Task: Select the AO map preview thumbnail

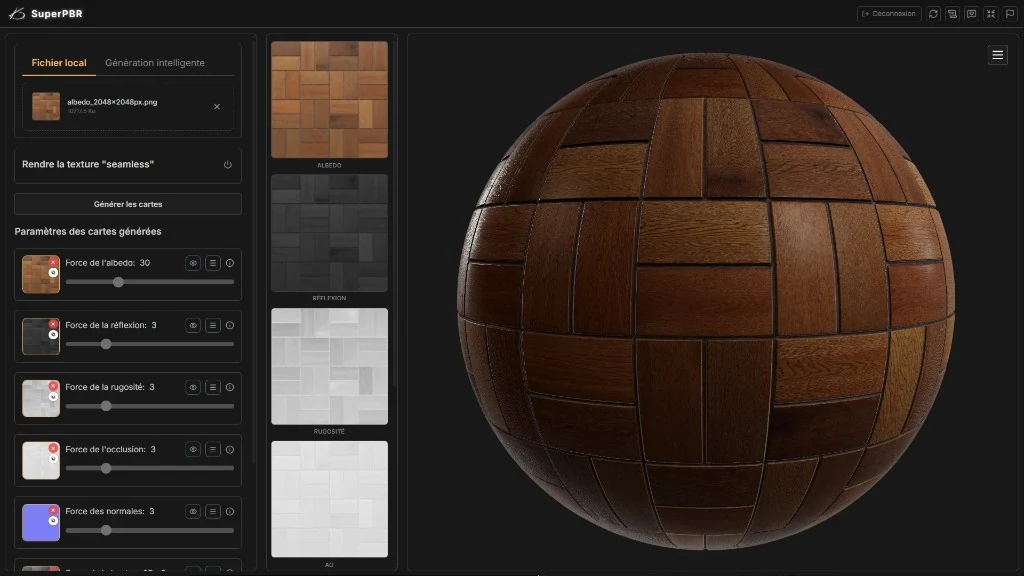Action: 329,499
